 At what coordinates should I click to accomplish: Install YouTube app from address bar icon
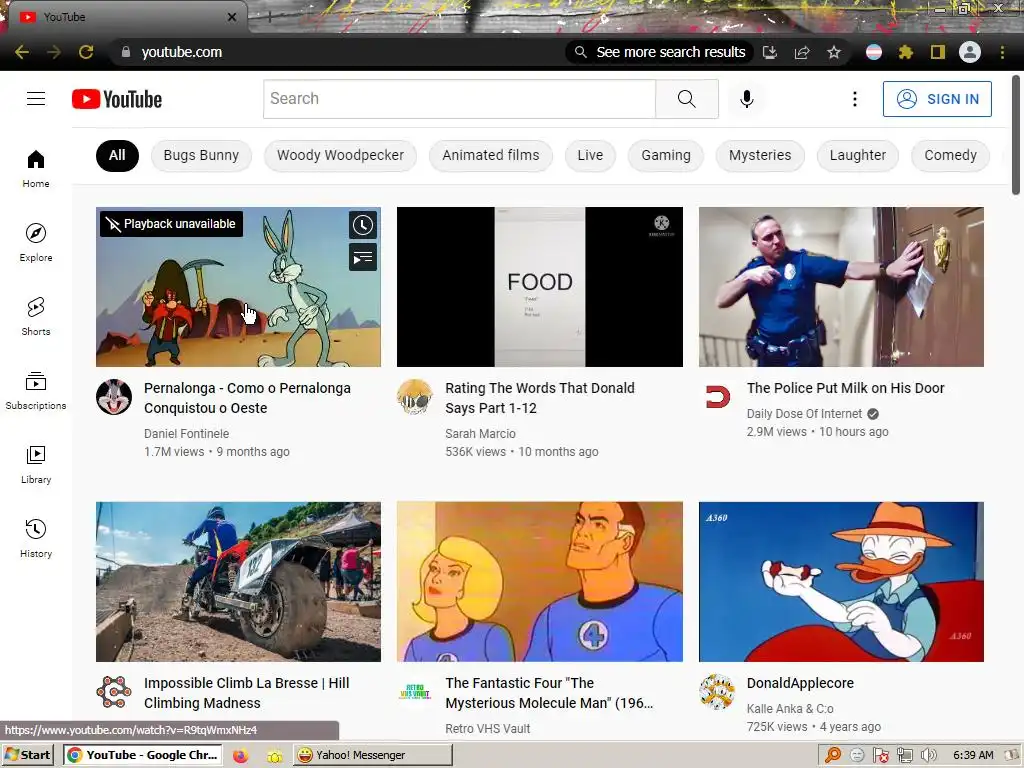tap(770, 52)
